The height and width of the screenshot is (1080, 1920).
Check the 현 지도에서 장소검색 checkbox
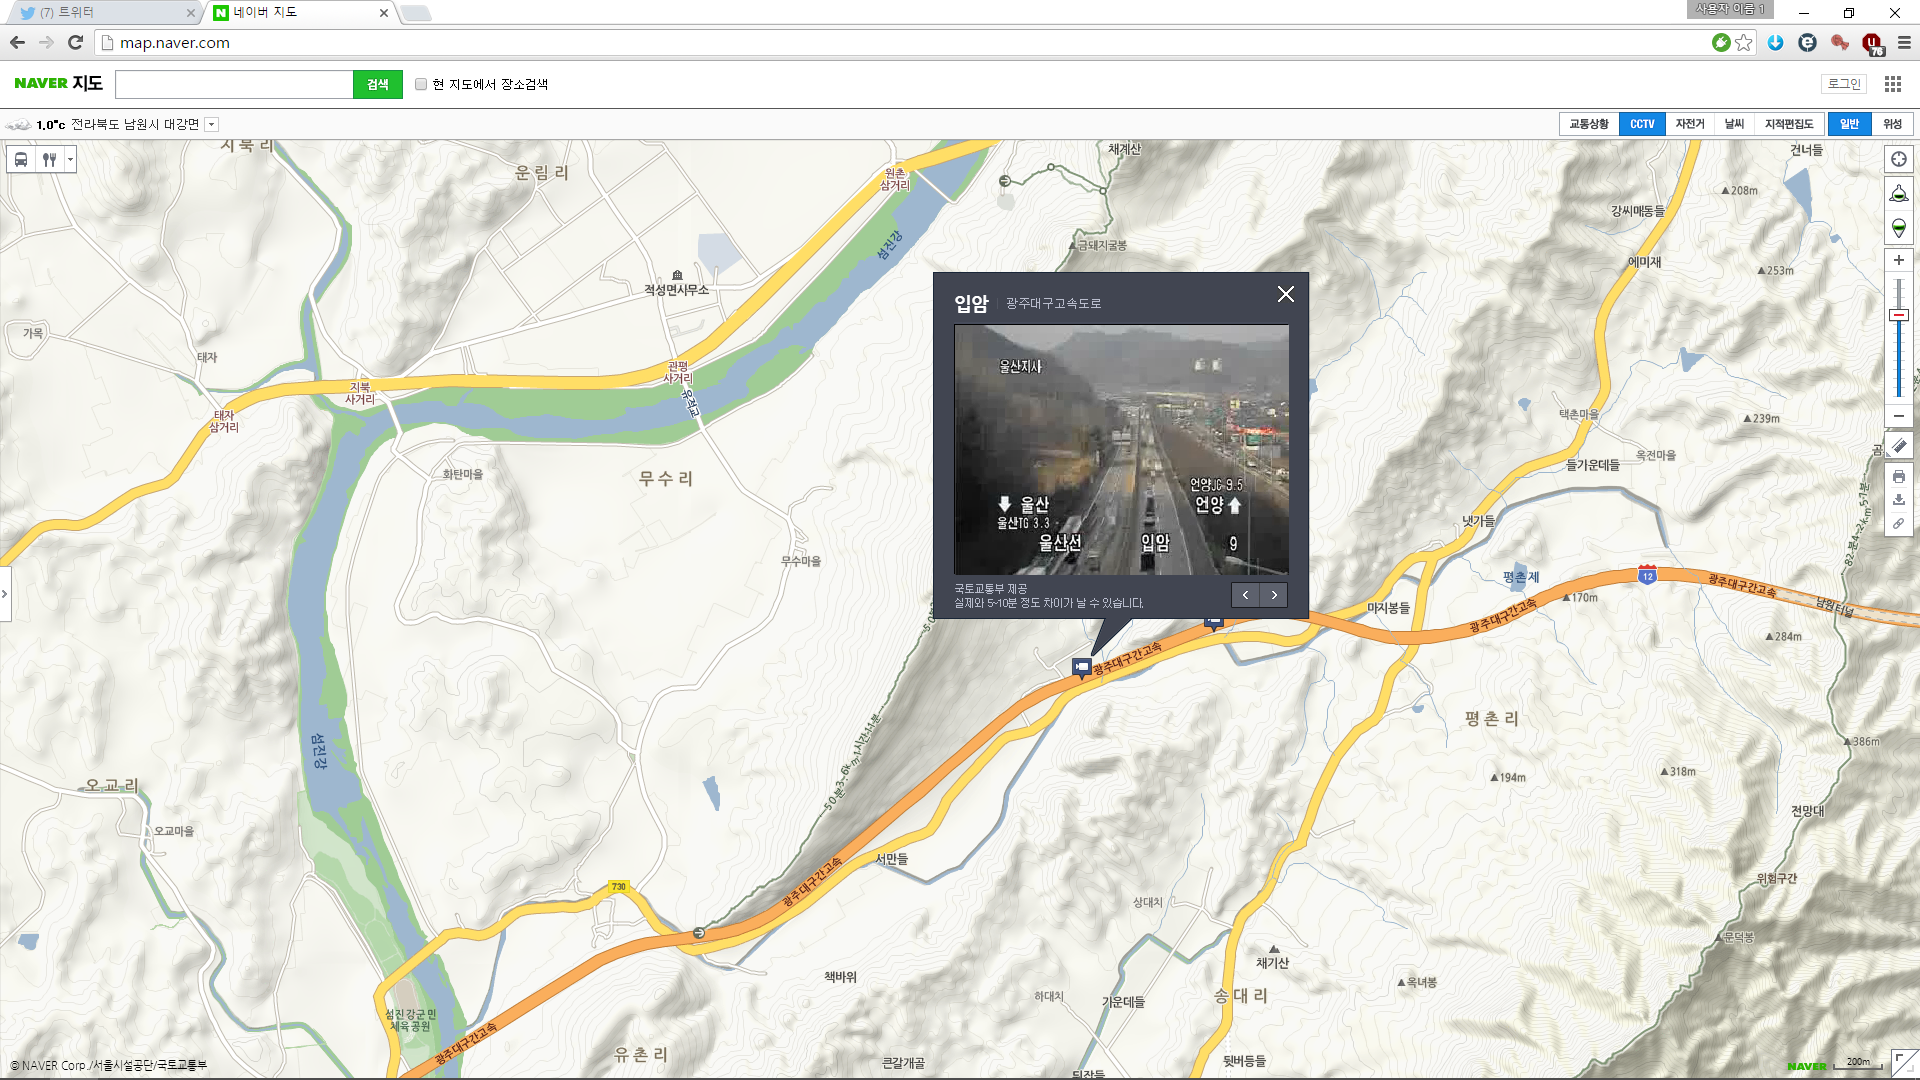[x=421, y=84]
